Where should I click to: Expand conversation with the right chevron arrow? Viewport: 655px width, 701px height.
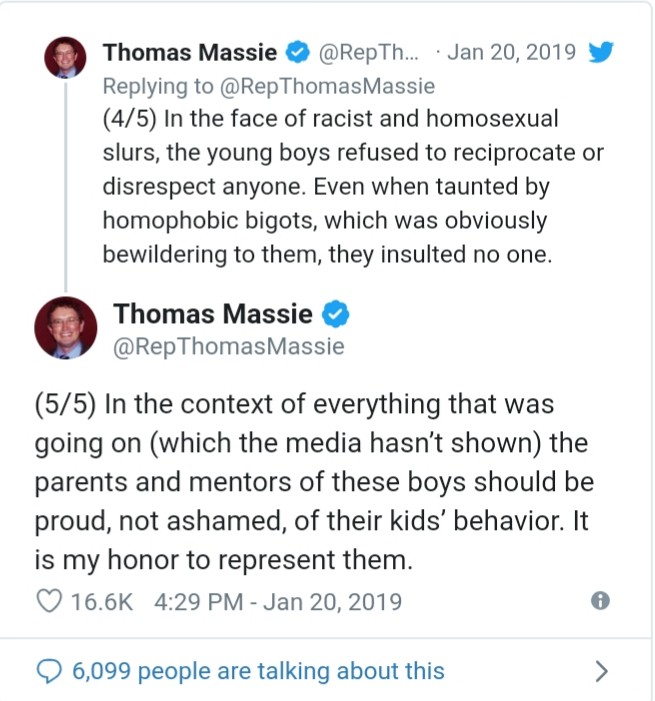[x=601, y=671]
